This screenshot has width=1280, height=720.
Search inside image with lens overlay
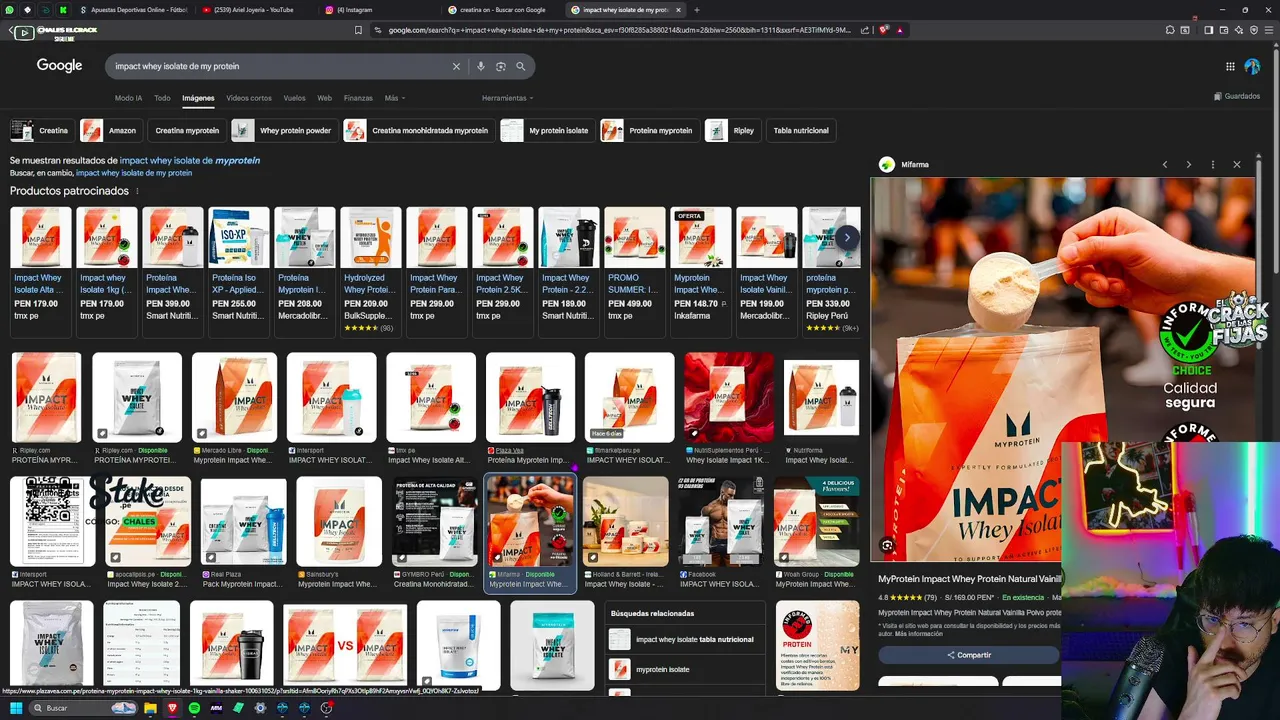click(x=887, y=545)
